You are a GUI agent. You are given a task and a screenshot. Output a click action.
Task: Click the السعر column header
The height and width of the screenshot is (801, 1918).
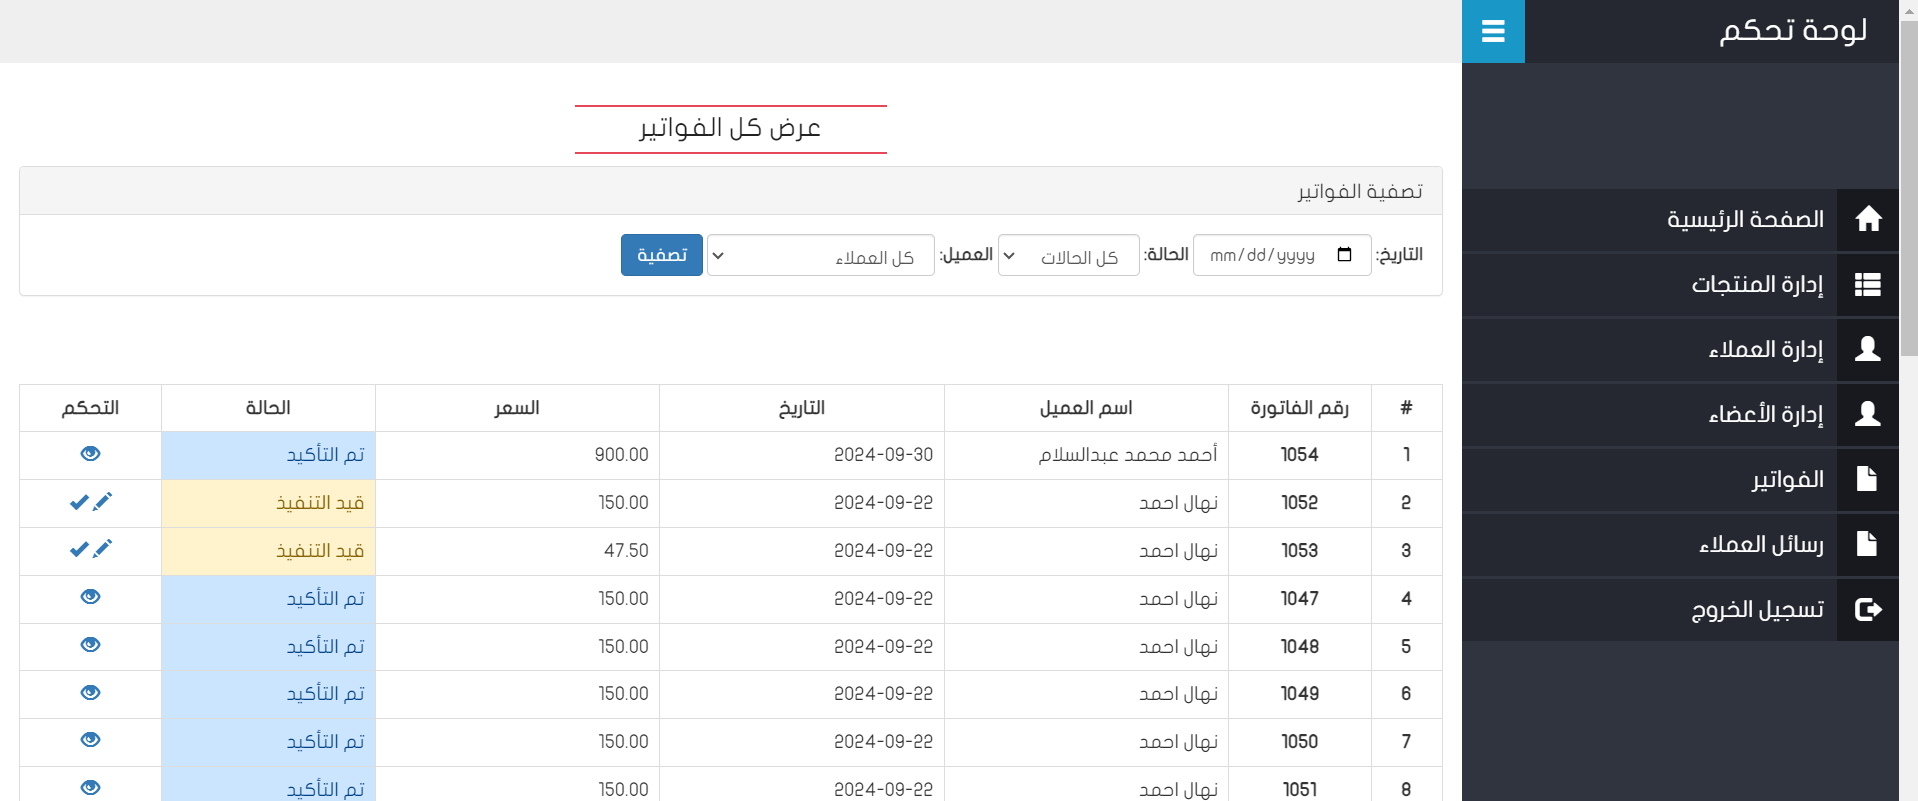click(x=517, y=408)
